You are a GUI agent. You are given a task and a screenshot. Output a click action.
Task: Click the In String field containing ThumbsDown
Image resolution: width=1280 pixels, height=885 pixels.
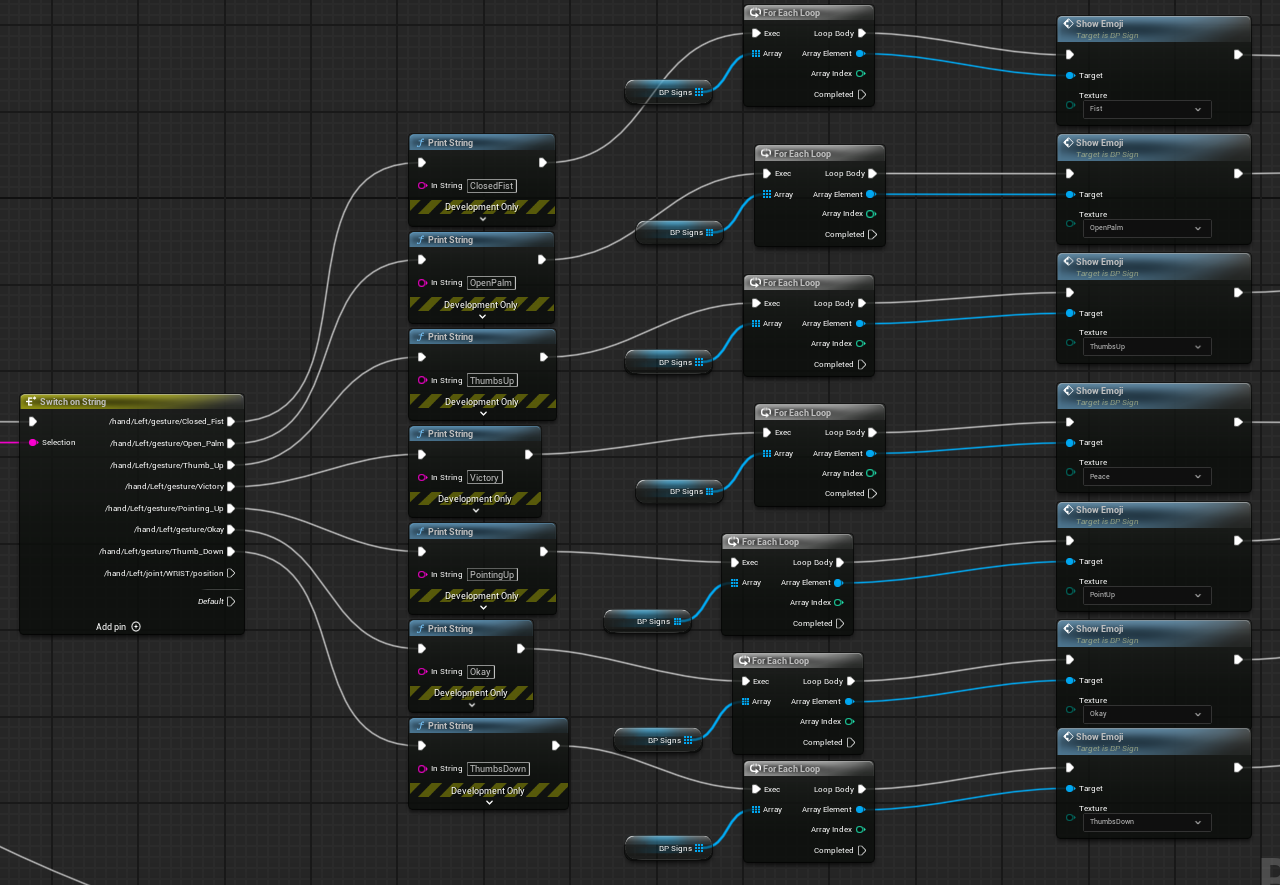tap(497, 768)
